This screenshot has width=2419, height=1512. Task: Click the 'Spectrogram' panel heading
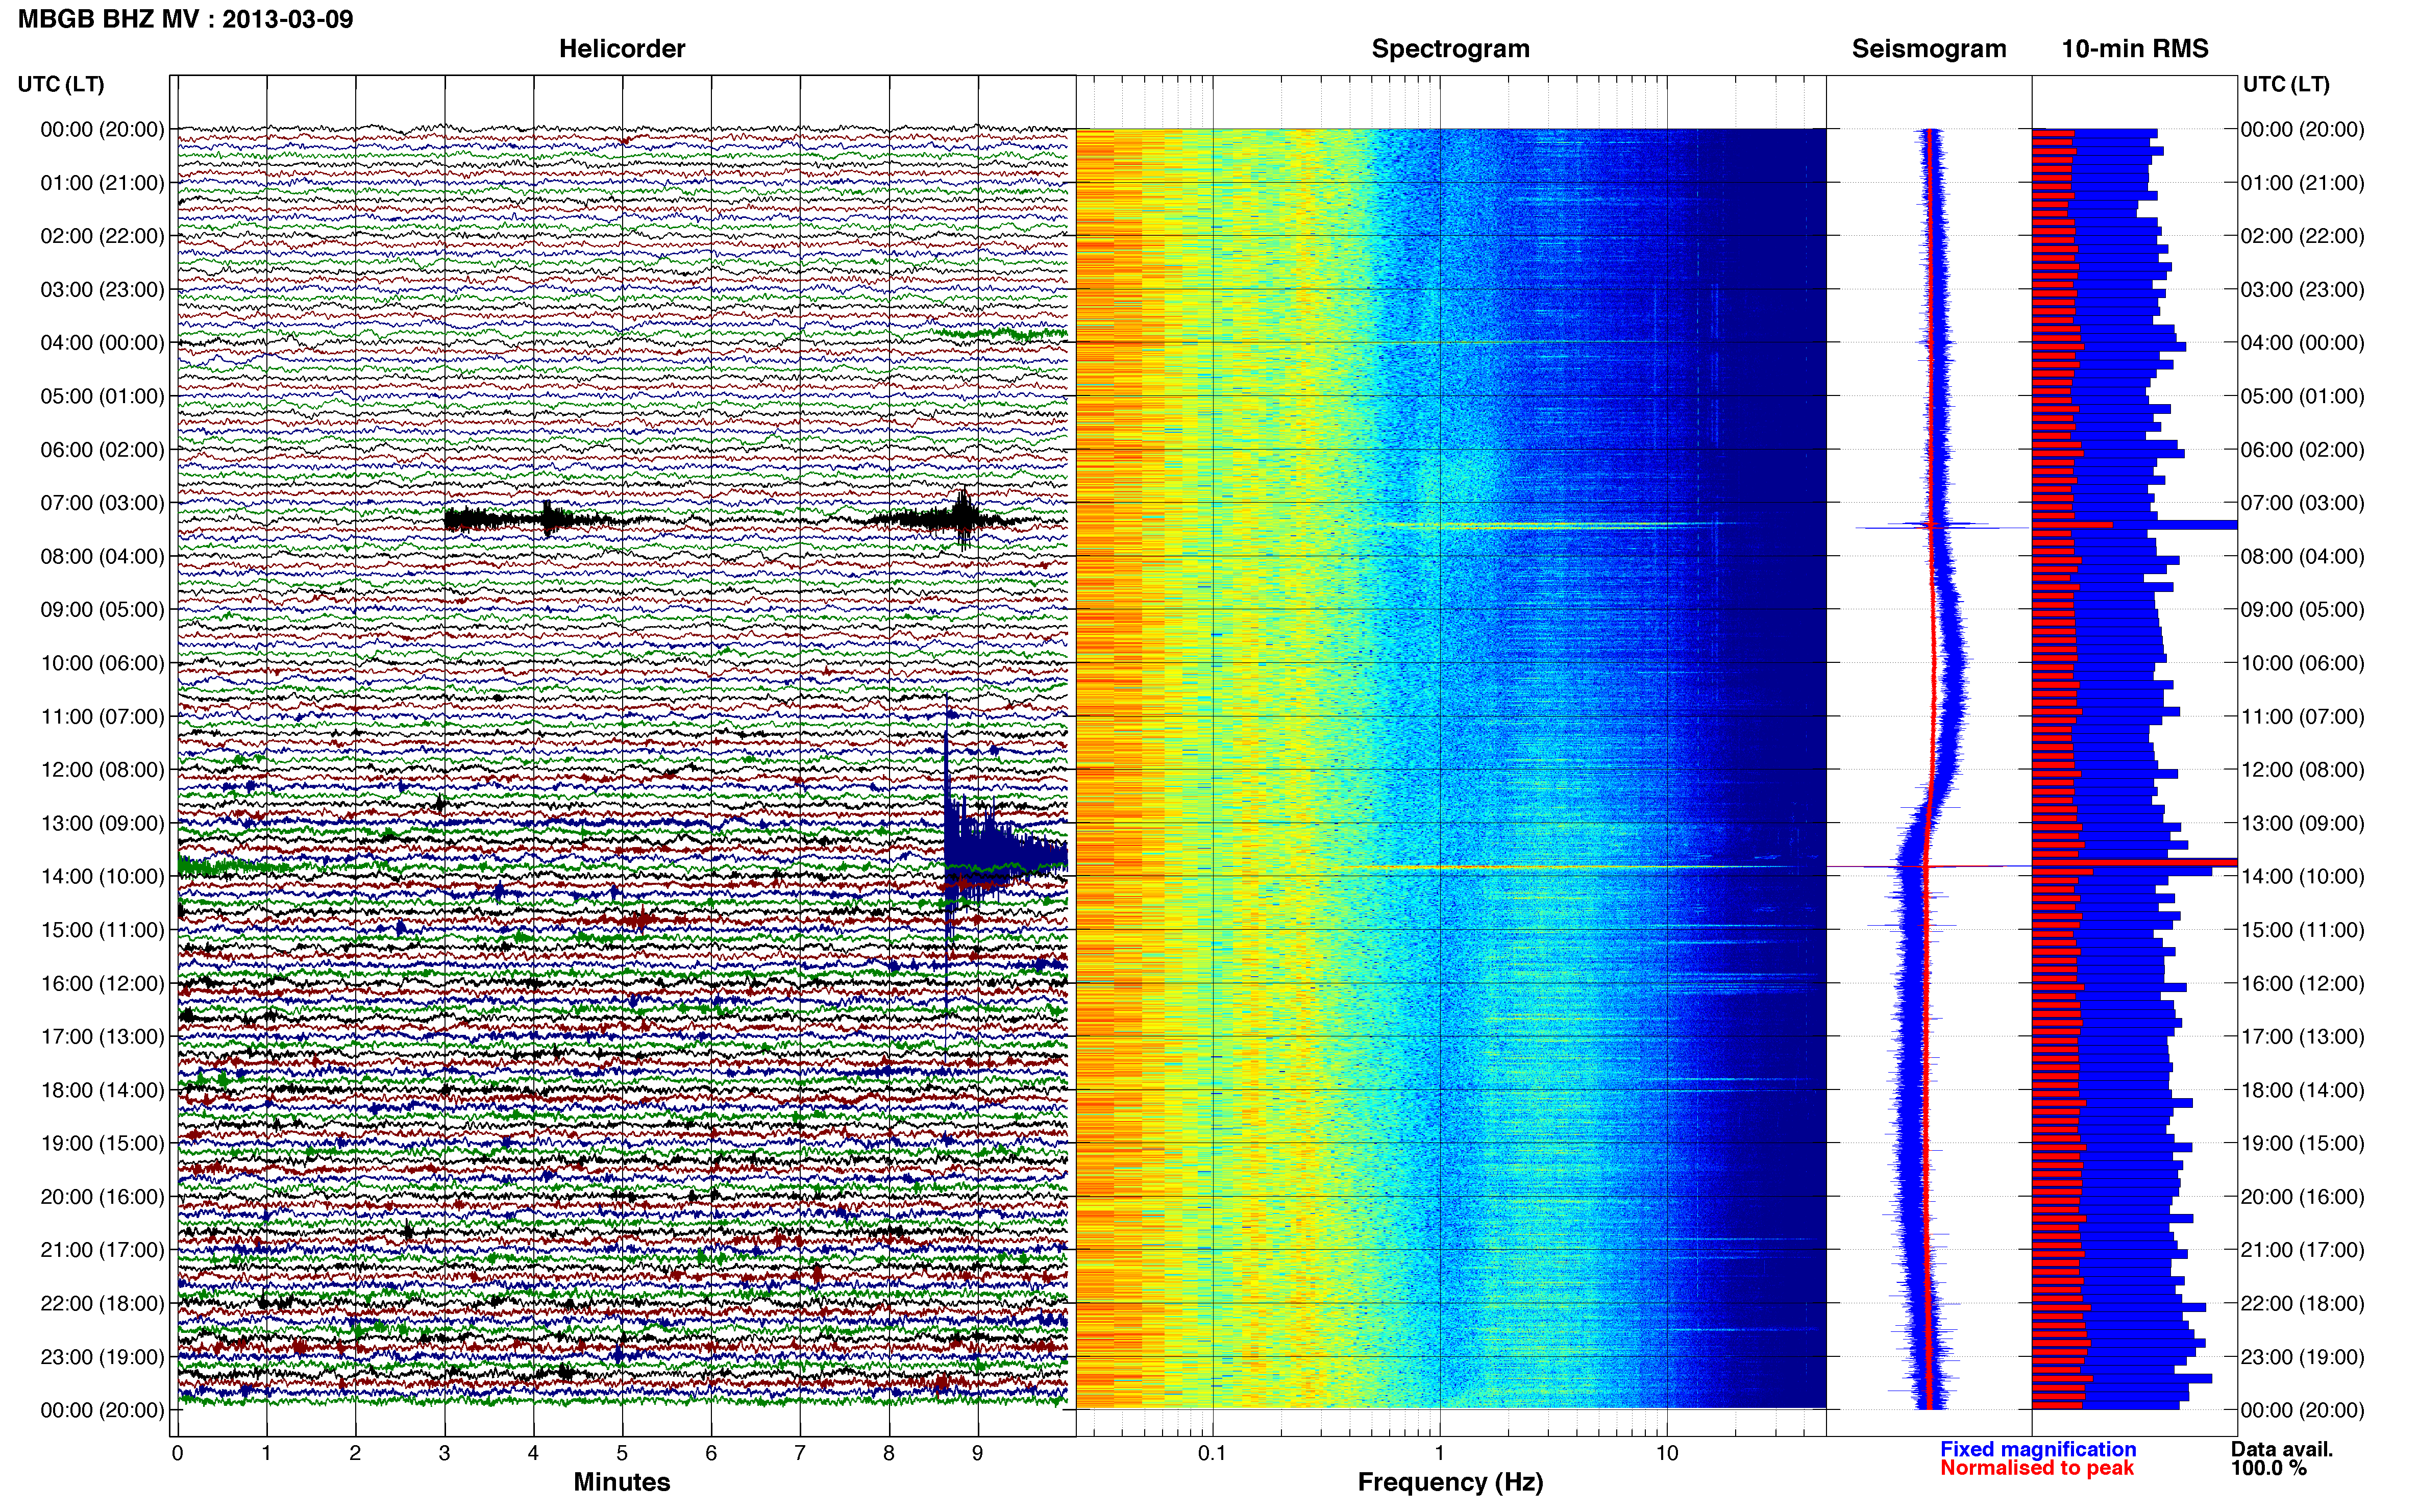click(x=1450, y=49)
